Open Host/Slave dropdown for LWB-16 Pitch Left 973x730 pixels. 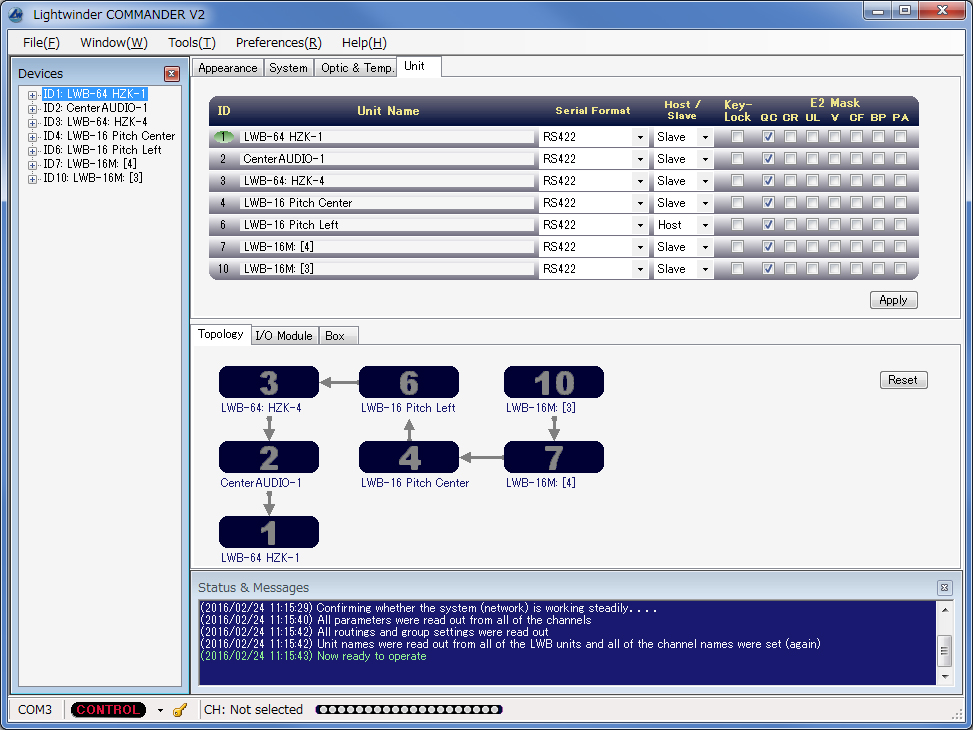[x=705, y=225]
